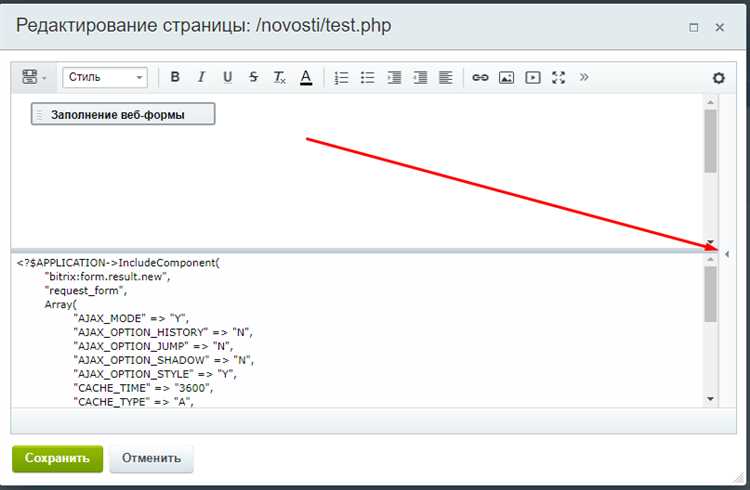Open the Стиль style dropdown

[x=105, y=77]
